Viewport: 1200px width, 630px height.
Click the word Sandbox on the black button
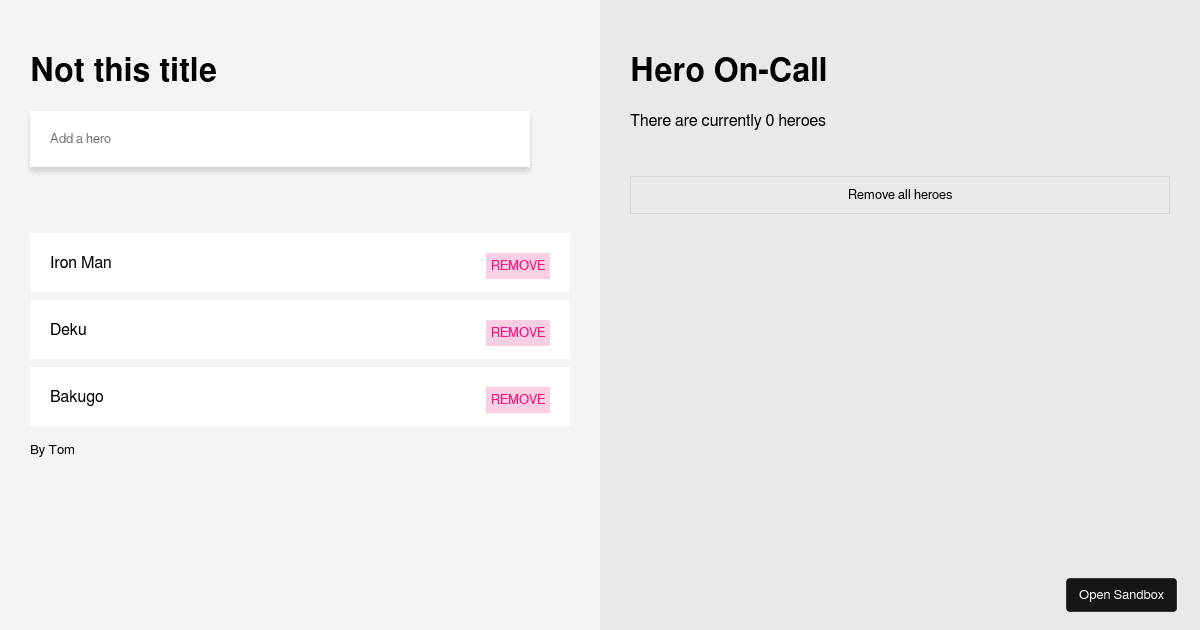click(1139, 595)
